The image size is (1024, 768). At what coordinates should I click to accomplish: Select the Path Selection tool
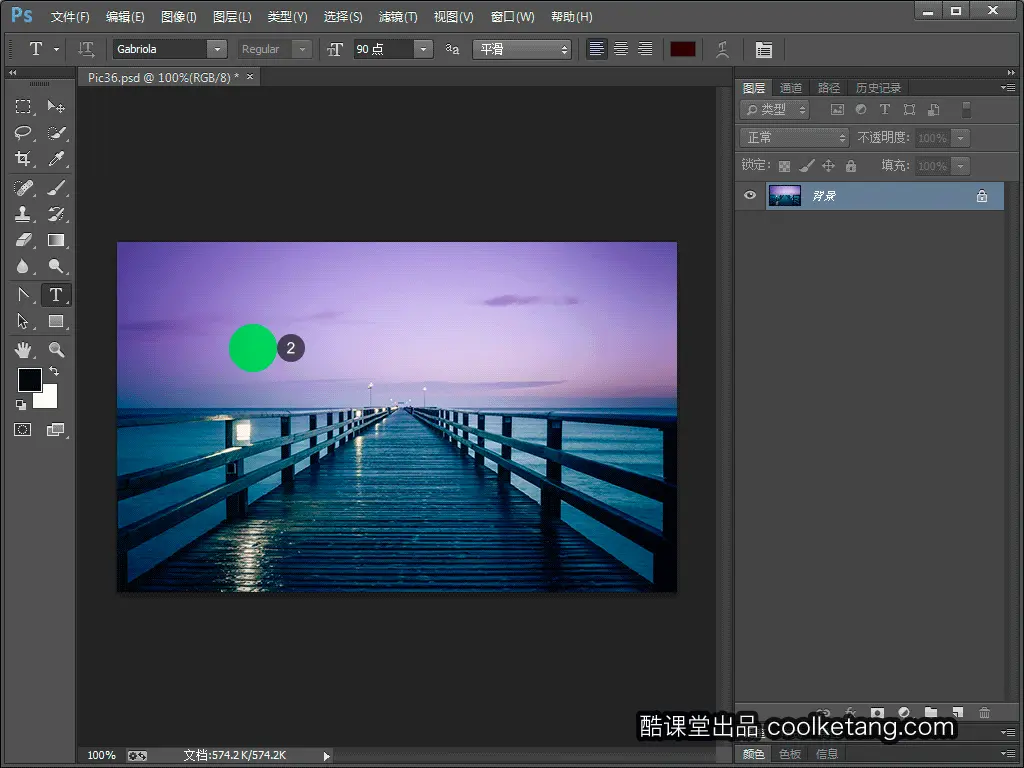click(24, 321)
